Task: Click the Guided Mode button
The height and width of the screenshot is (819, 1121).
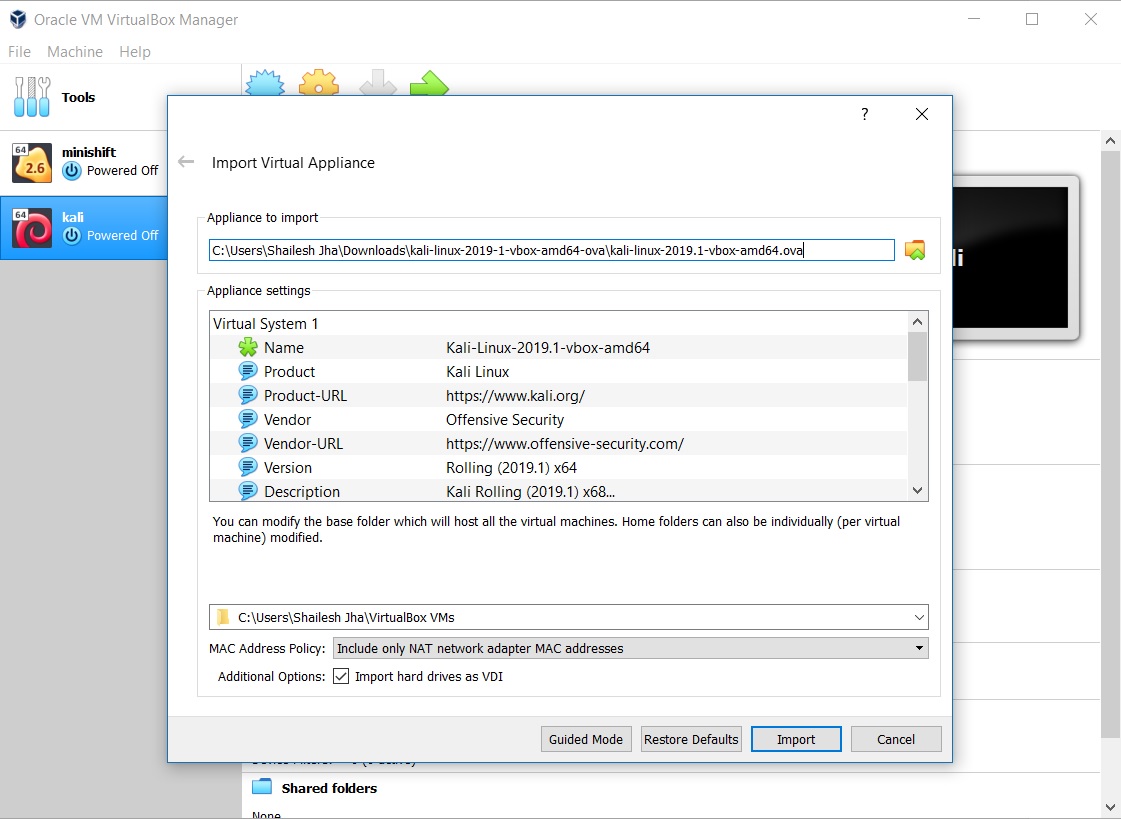Action: point(586,739)
